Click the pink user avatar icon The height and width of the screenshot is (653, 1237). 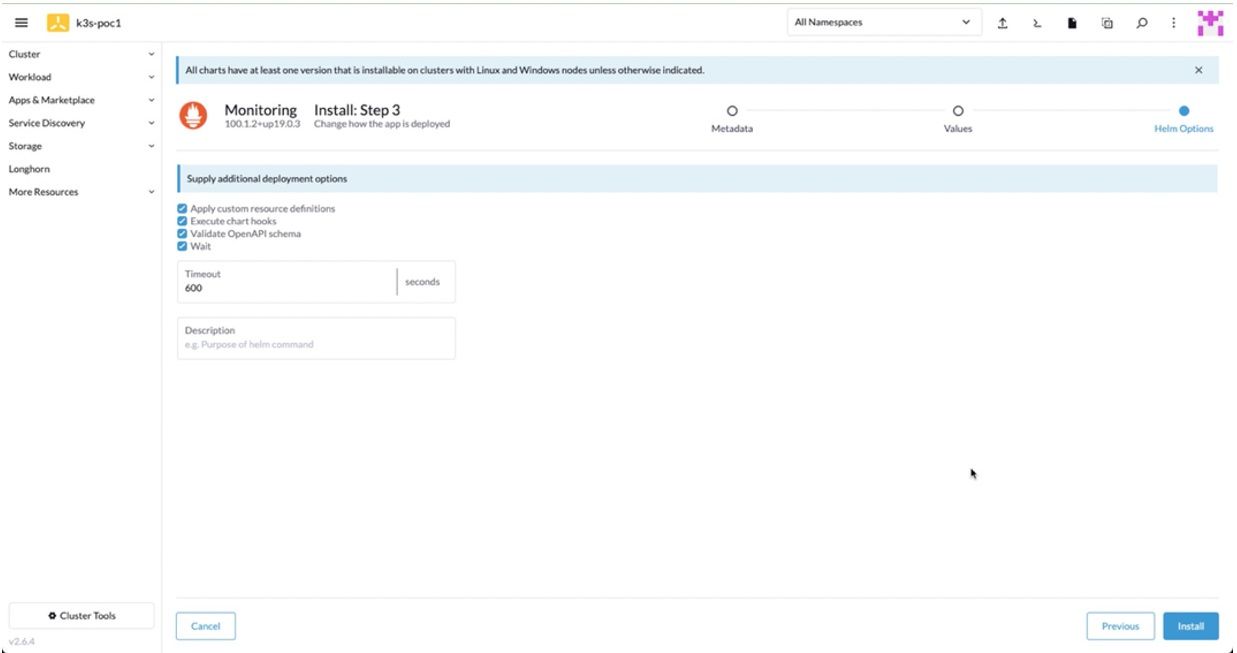click(x=1210, y=23)
